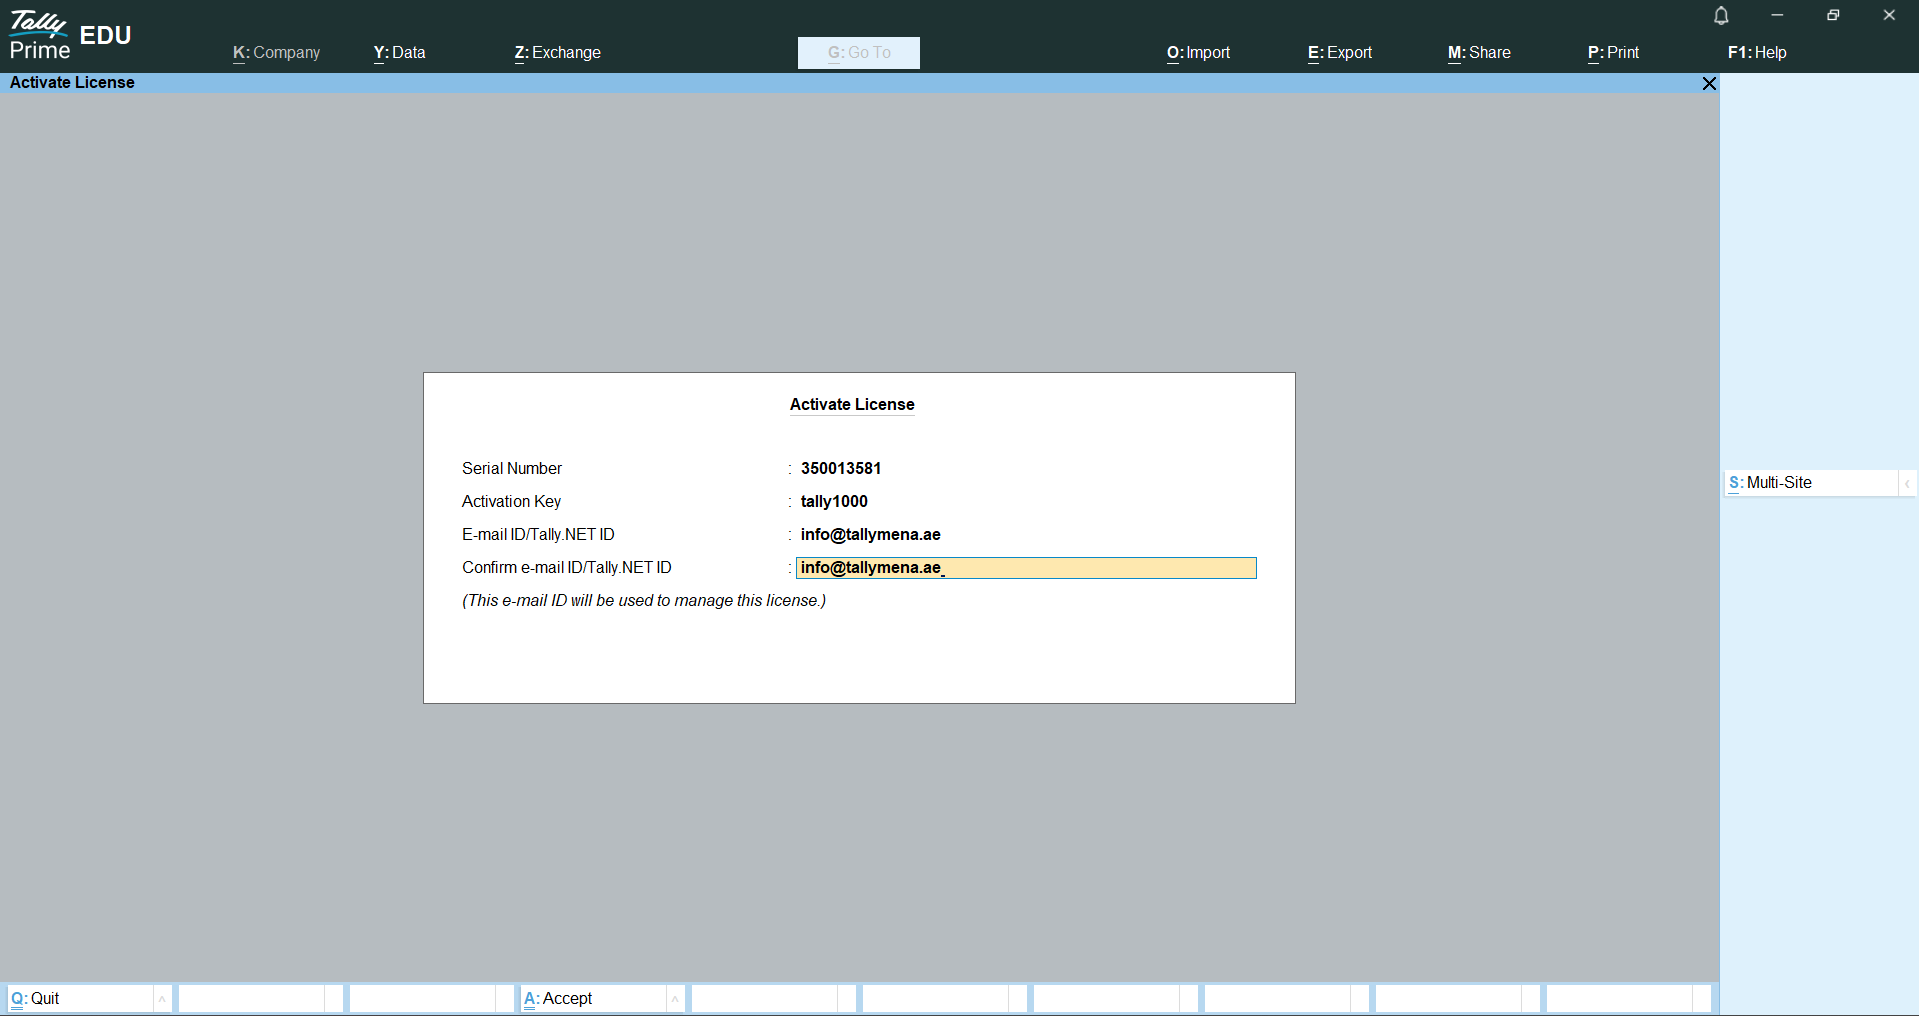This screenshot has height=1016, width=1919.
Task: Restore down the application window
Action: click(1833, 16)
